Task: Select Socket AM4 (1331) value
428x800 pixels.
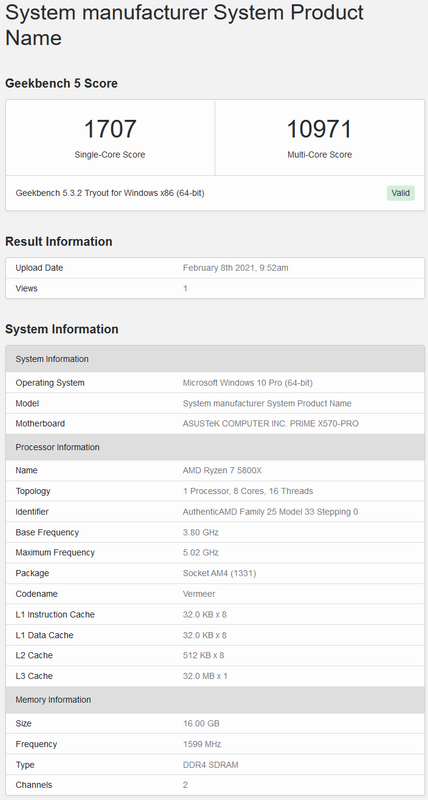Action: click(x=219, y=573)
